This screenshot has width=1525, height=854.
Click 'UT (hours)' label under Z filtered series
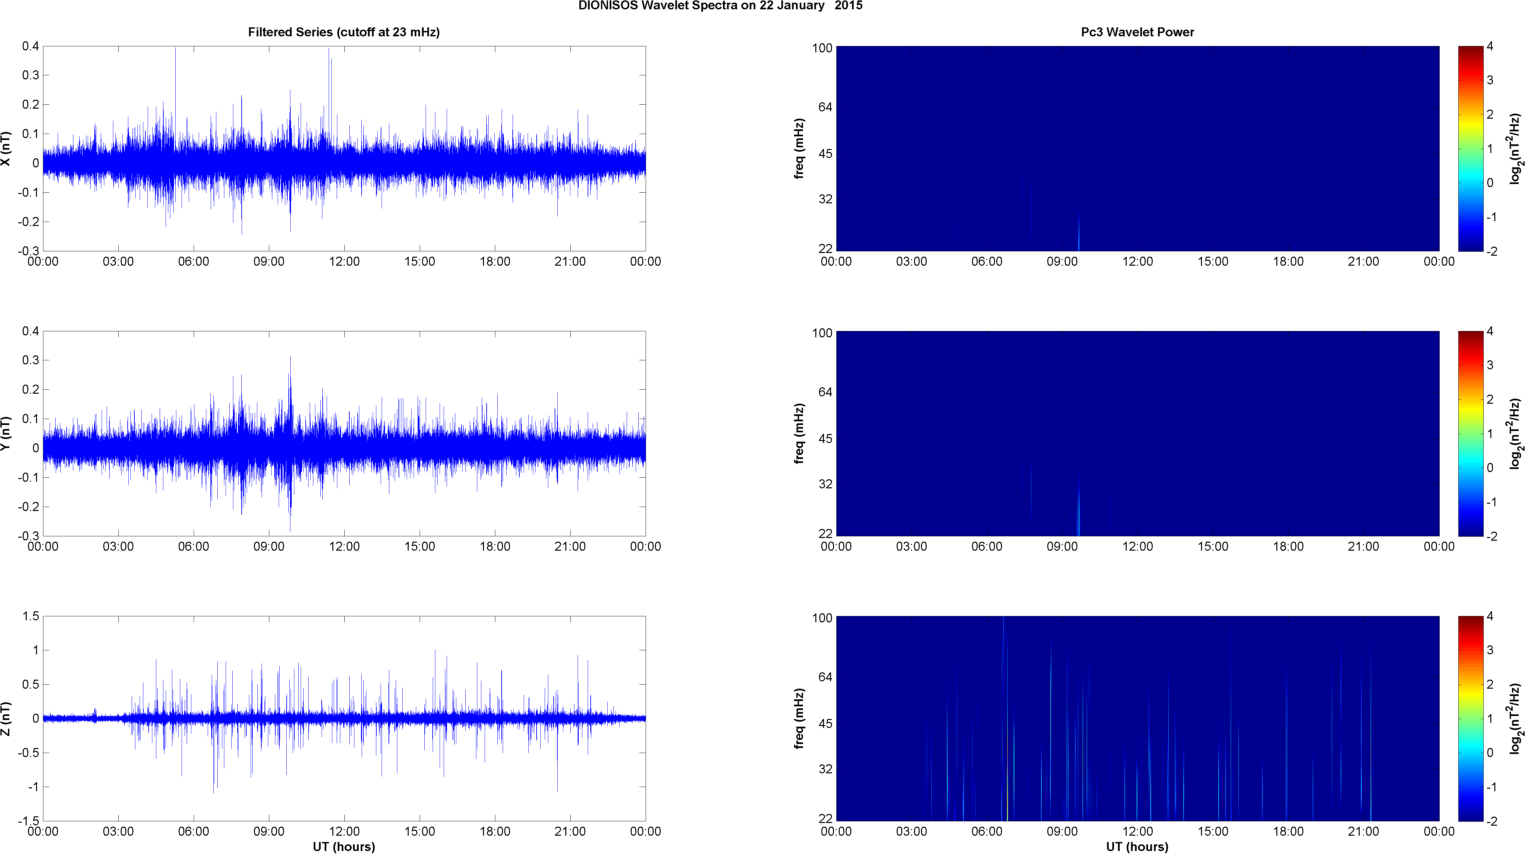pyautogui.click(x=344, y=847)
